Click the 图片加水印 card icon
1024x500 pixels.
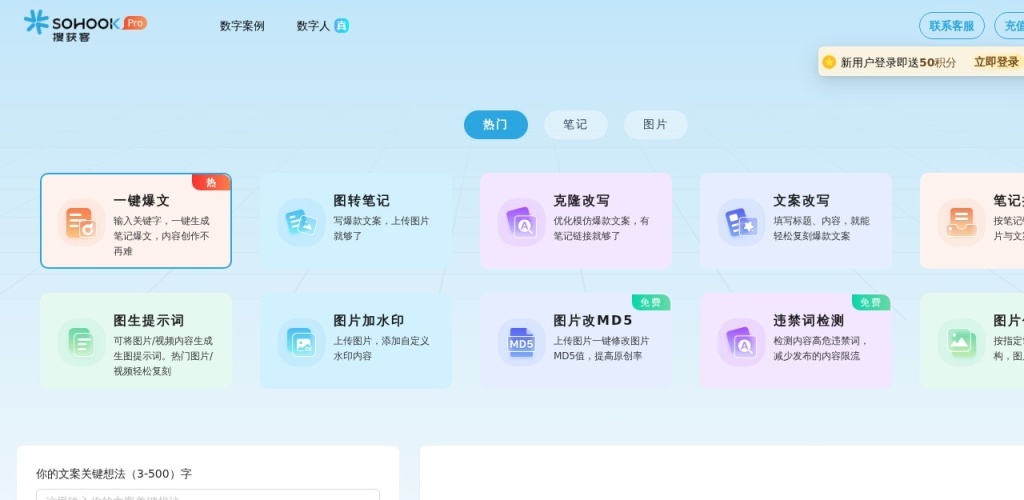[301, 342]
